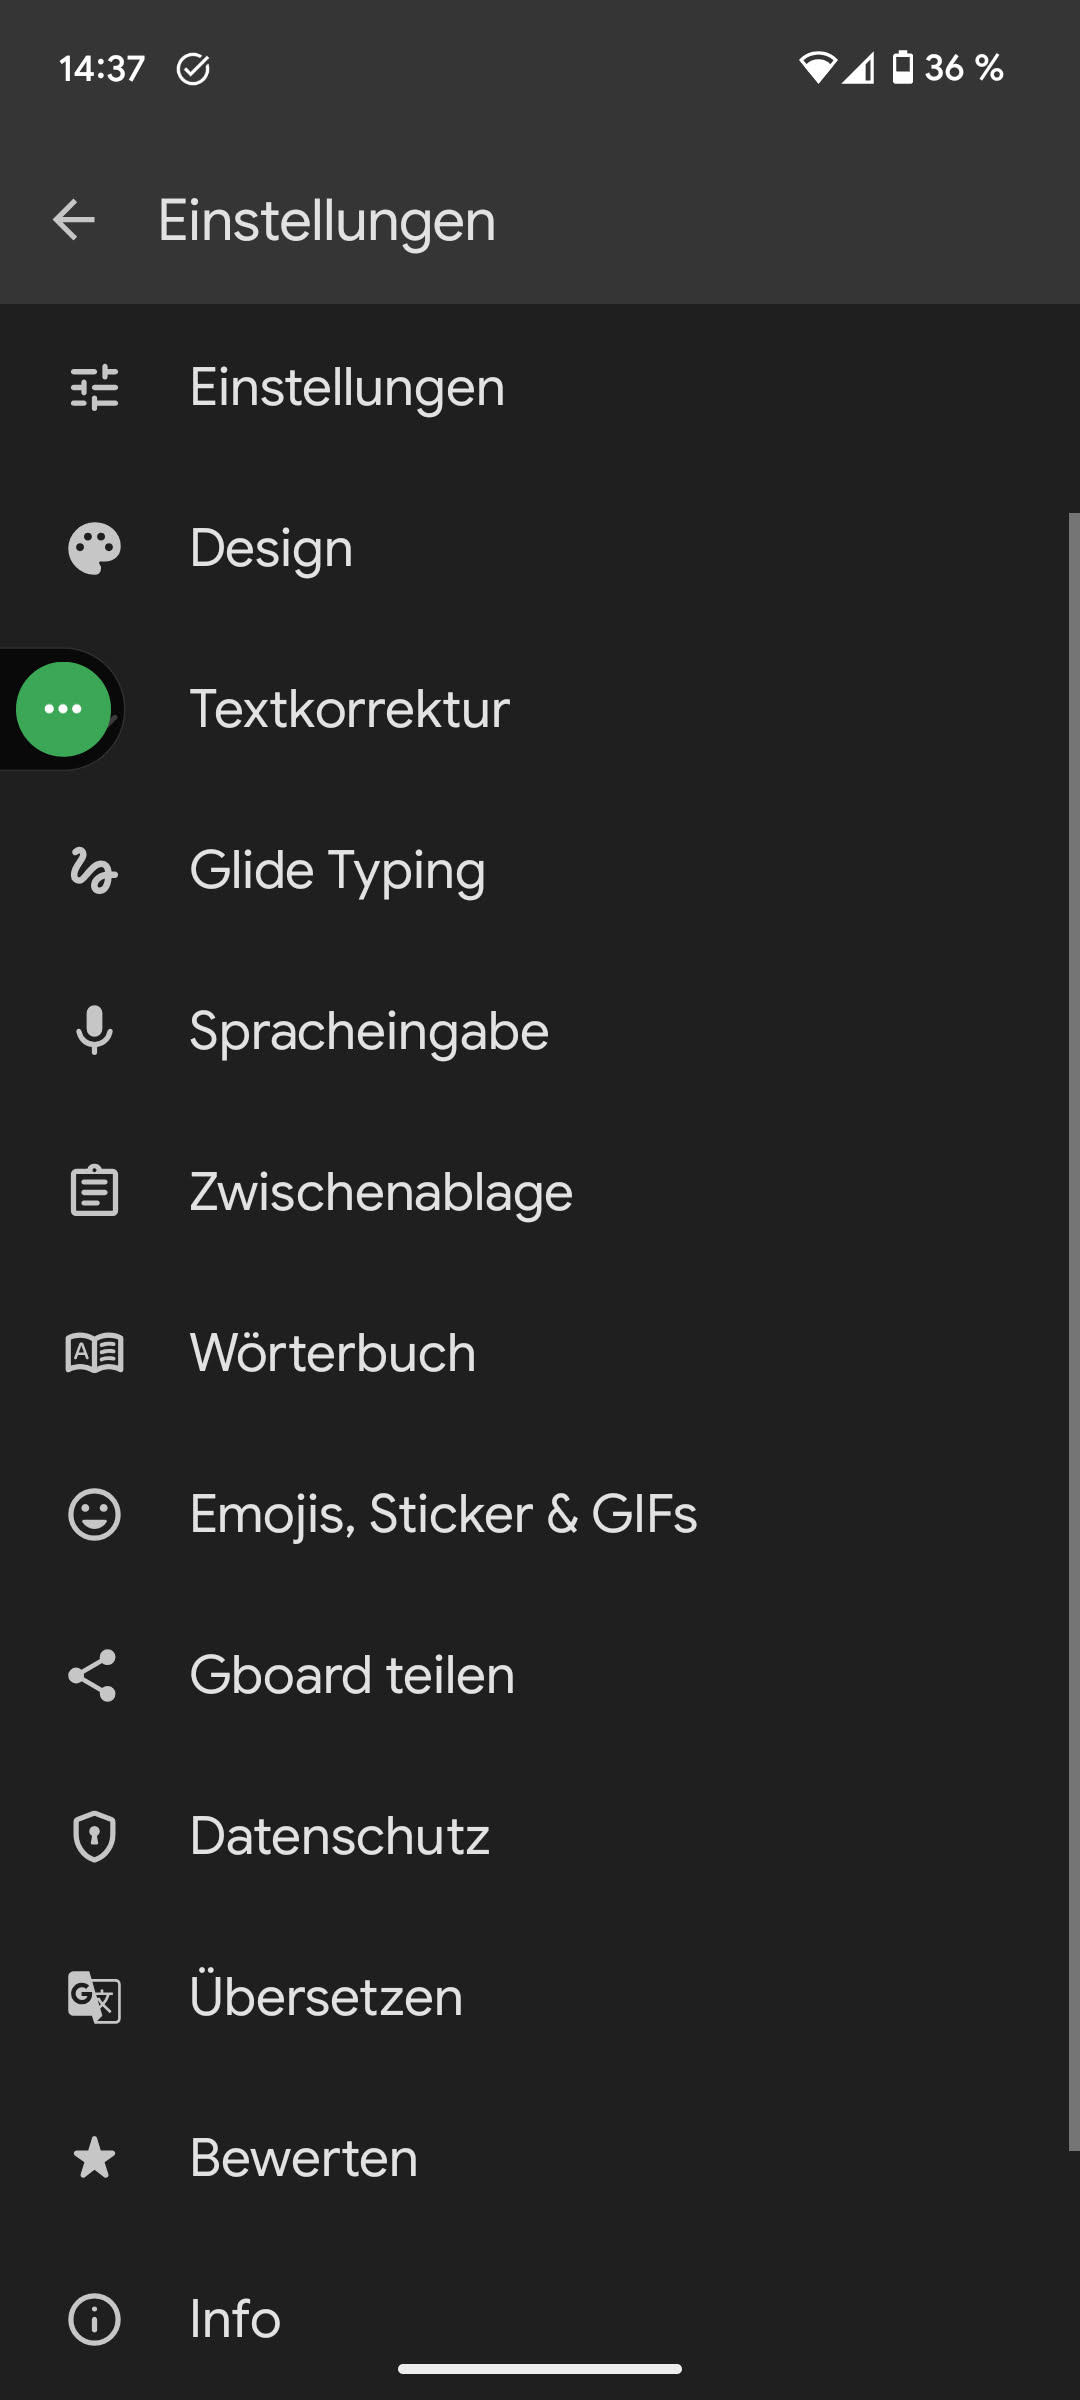Click the vertical scrollbar on right edge

[x=1073, y=1330]
